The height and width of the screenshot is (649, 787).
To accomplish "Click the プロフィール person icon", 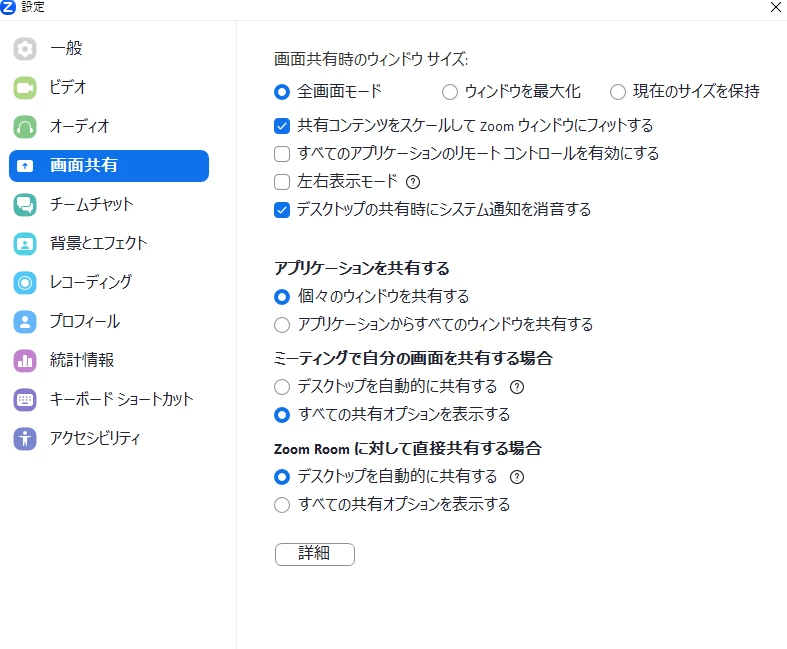I will [25, 322].
